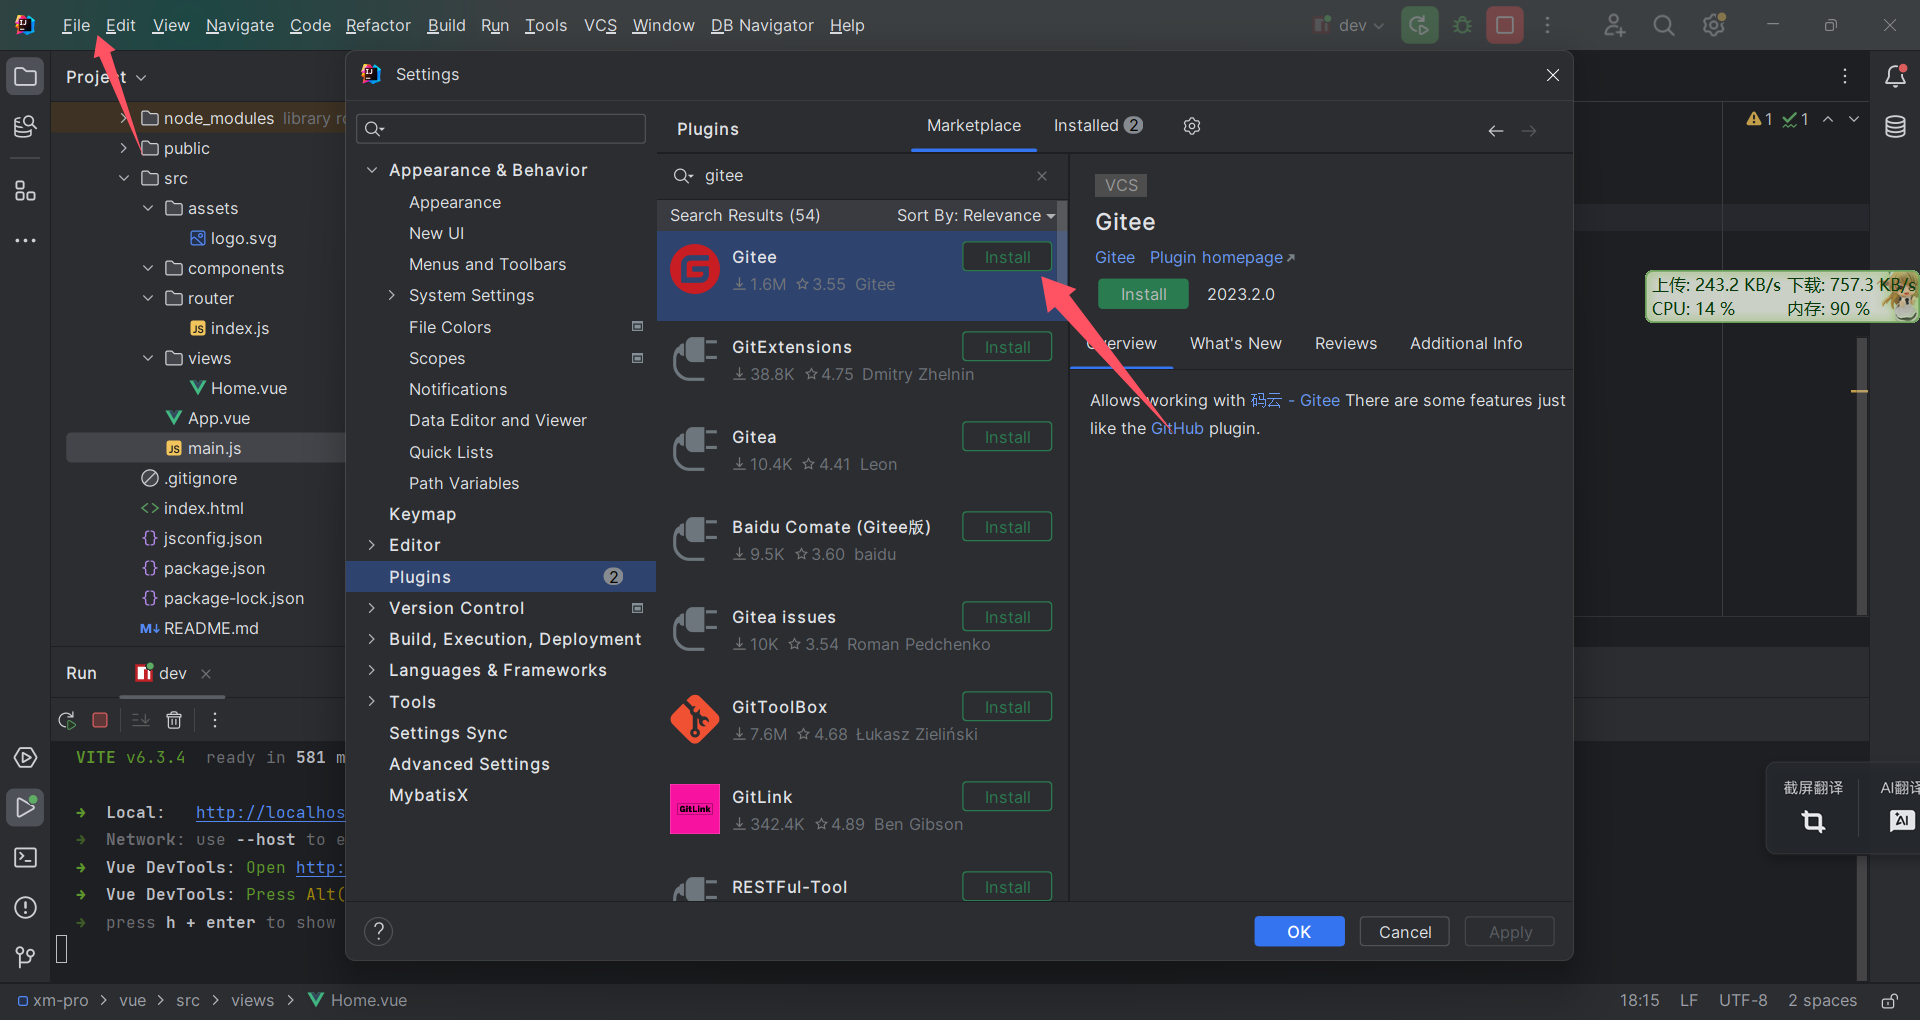Expand the Tools settings section
1920x1020 pixels.
[x=372, y=702]
